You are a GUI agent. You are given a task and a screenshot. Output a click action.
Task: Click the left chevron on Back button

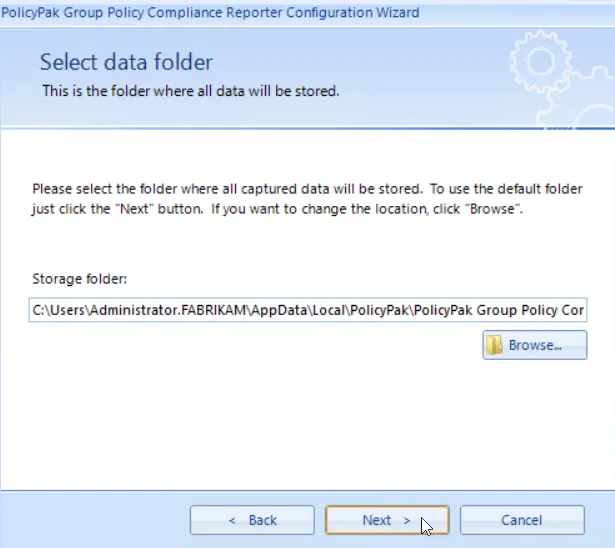point(232,521)
